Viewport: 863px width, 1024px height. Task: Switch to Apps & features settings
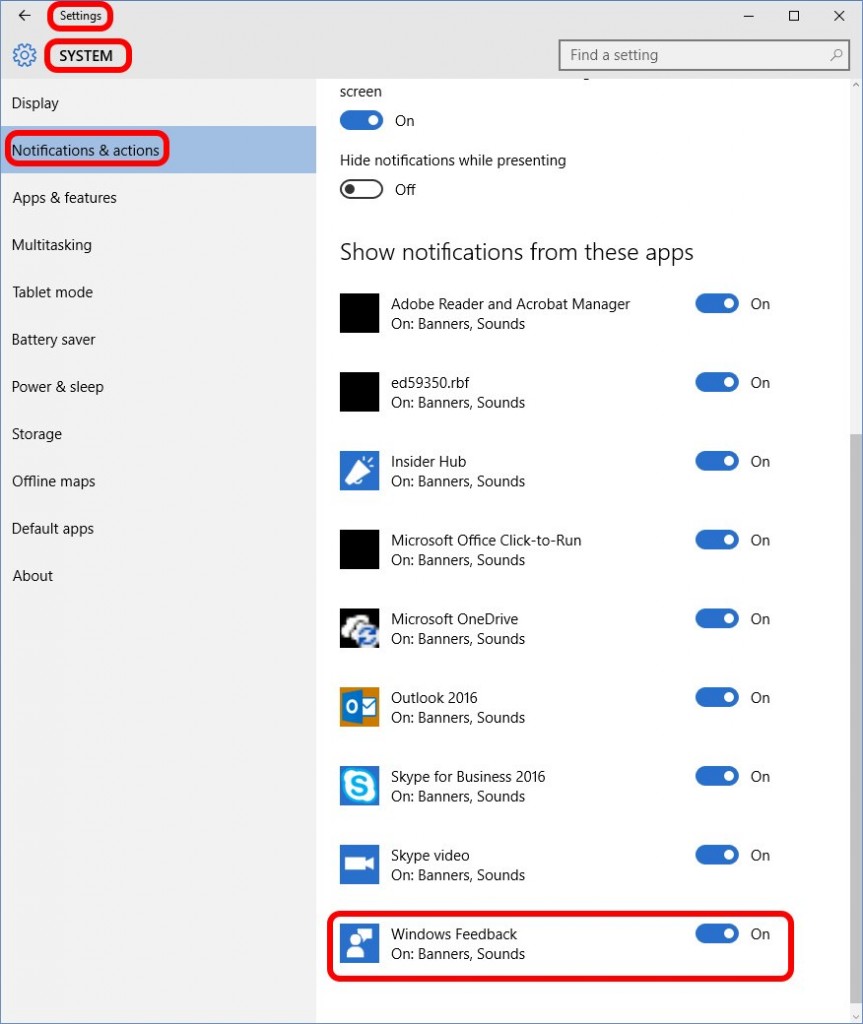point(64,197)
